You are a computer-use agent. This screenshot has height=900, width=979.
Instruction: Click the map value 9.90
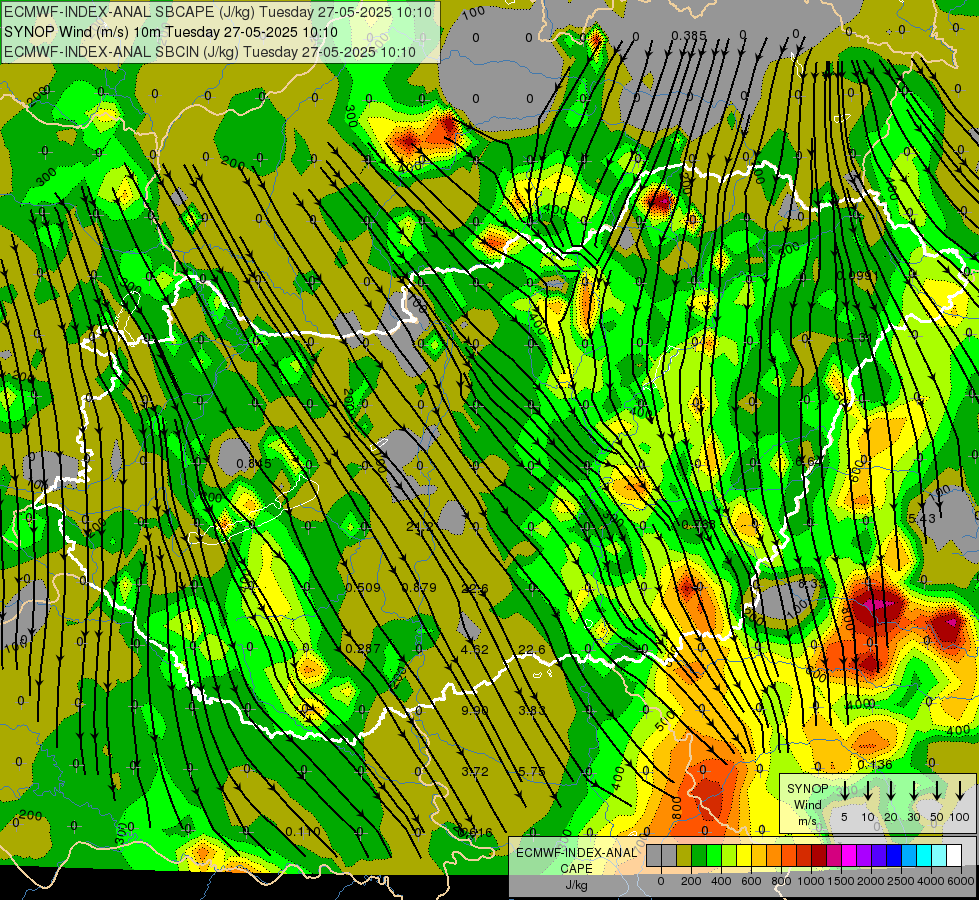[475, 710]
